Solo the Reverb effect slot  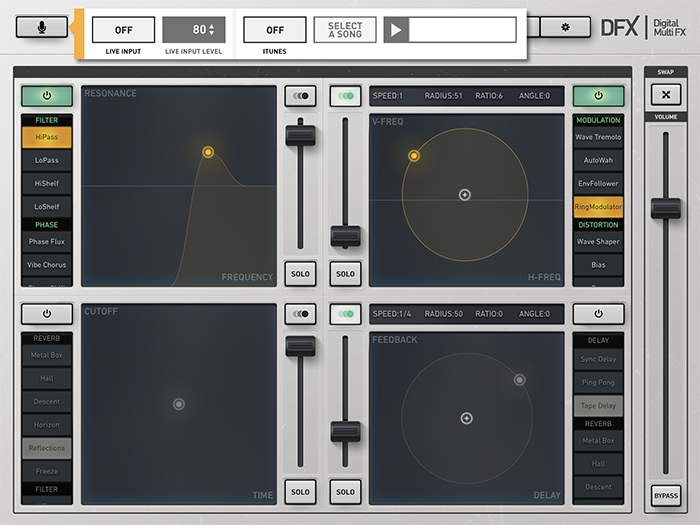click(300, 492)
